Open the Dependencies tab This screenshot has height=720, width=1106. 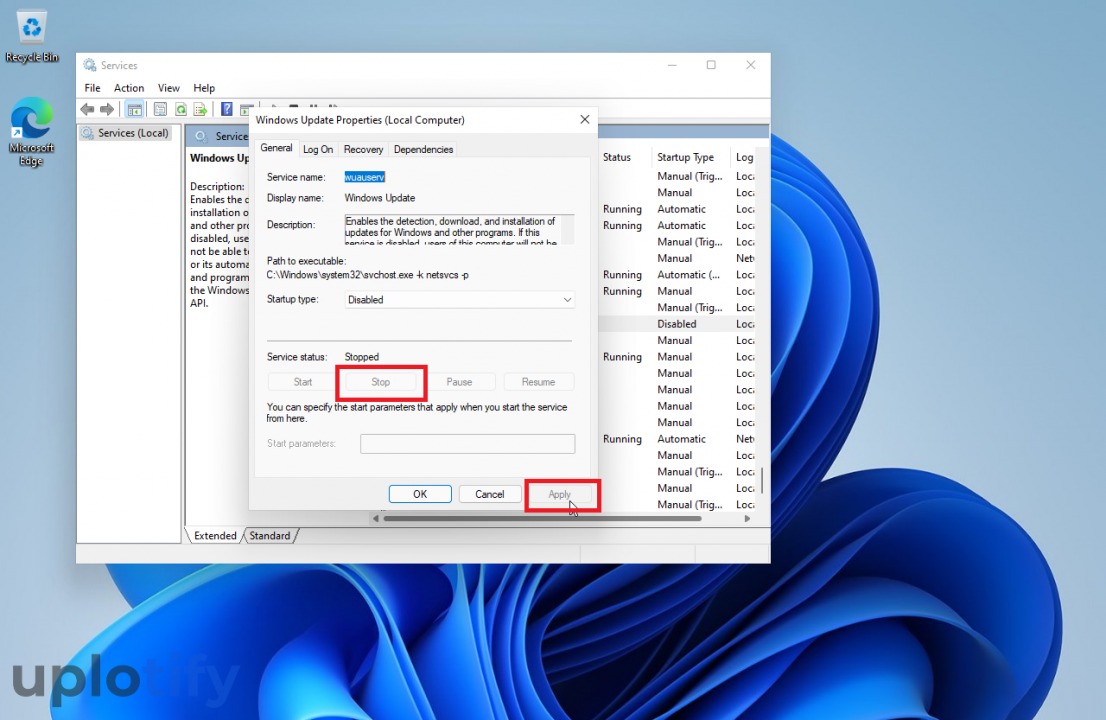coord(423,149)
